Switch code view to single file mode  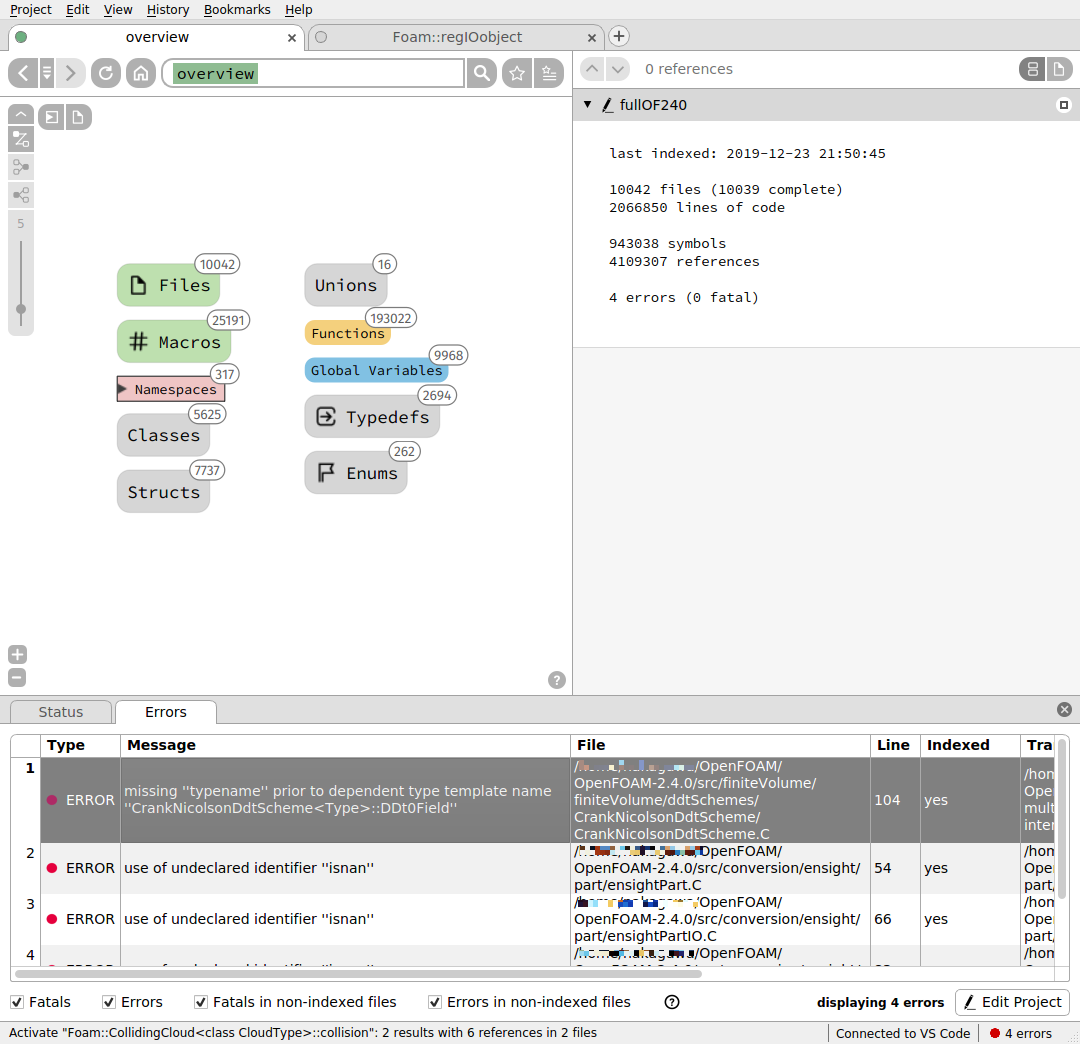coord(1059,69)
